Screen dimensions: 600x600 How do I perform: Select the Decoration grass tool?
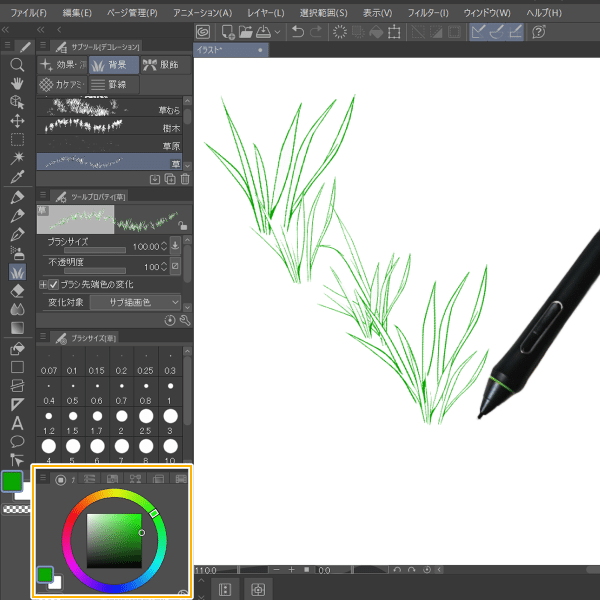[x=17, y=272]
